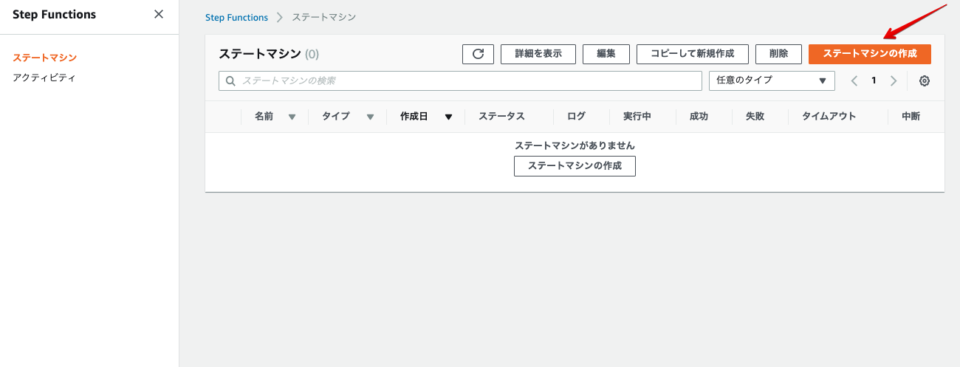
Task: Click the ステートマシン breadcrumb text
Action: click(x=324, y=18)
